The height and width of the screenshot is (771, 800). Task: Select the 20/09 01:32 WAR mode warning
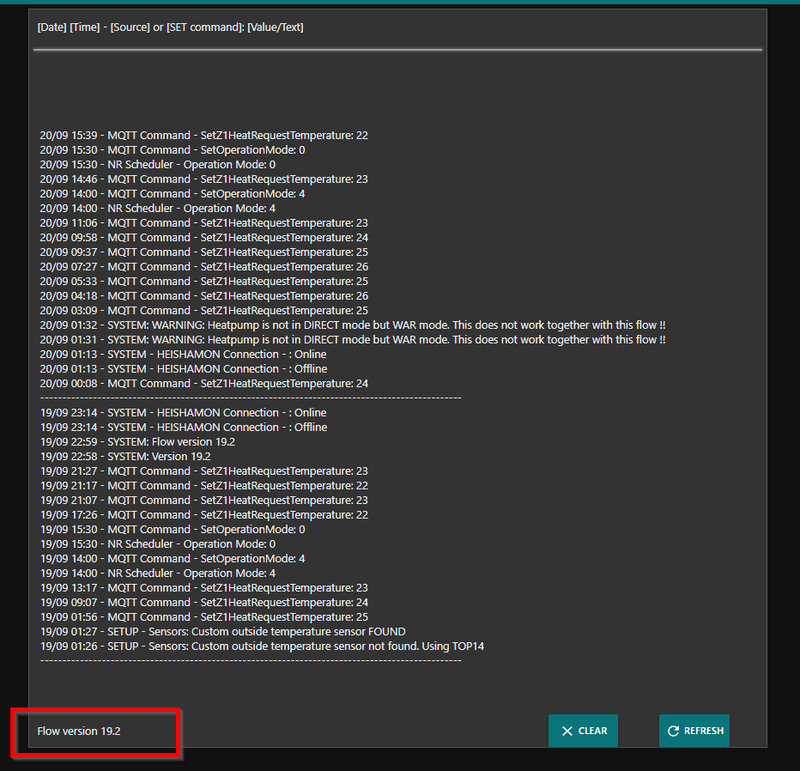click(x=353, y=325)
